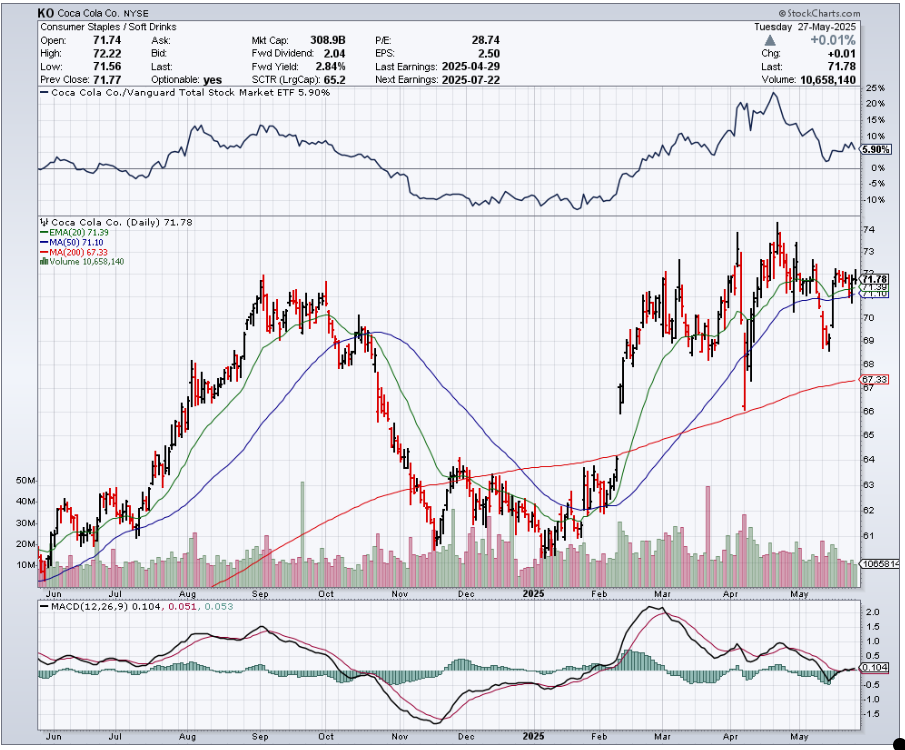Click the Coca Cola Co. NYSE title text
This screenshot has width=905, height=750.
click(103, 13)
